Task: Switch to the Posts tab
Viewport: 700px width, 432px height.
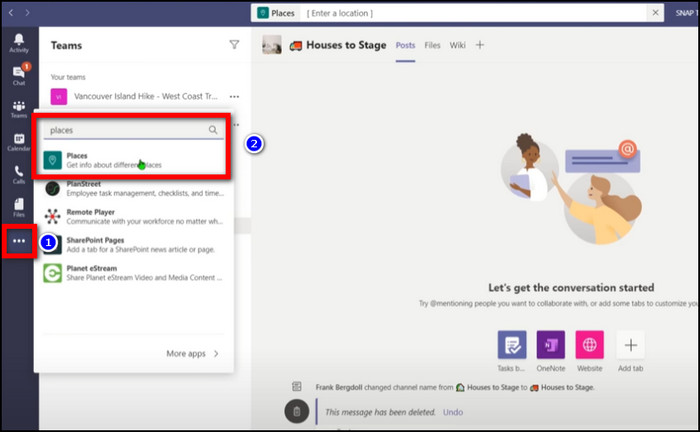Action: point(405,45)
